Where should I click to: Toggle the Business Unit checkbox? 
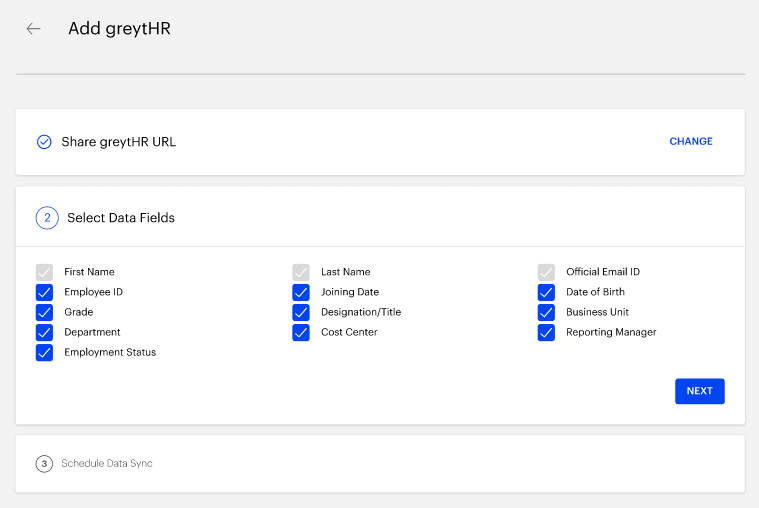point(546,312)
